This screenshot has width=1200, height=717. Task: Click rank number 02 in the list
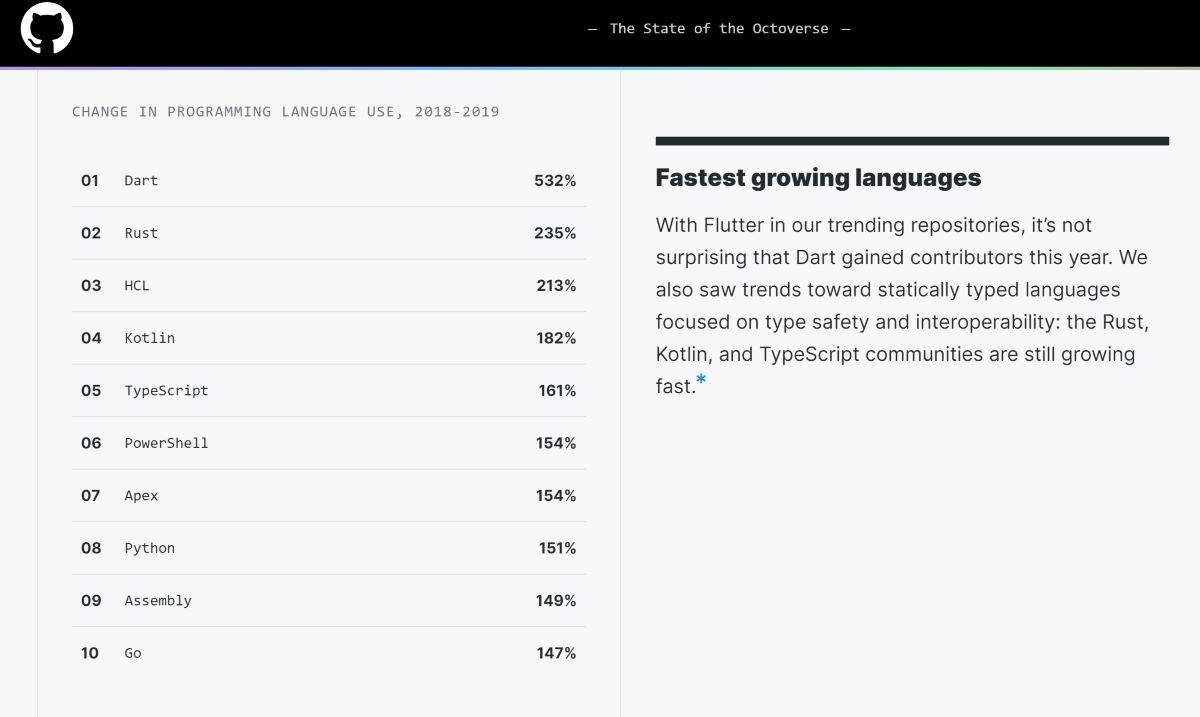[x=91, y=233]
